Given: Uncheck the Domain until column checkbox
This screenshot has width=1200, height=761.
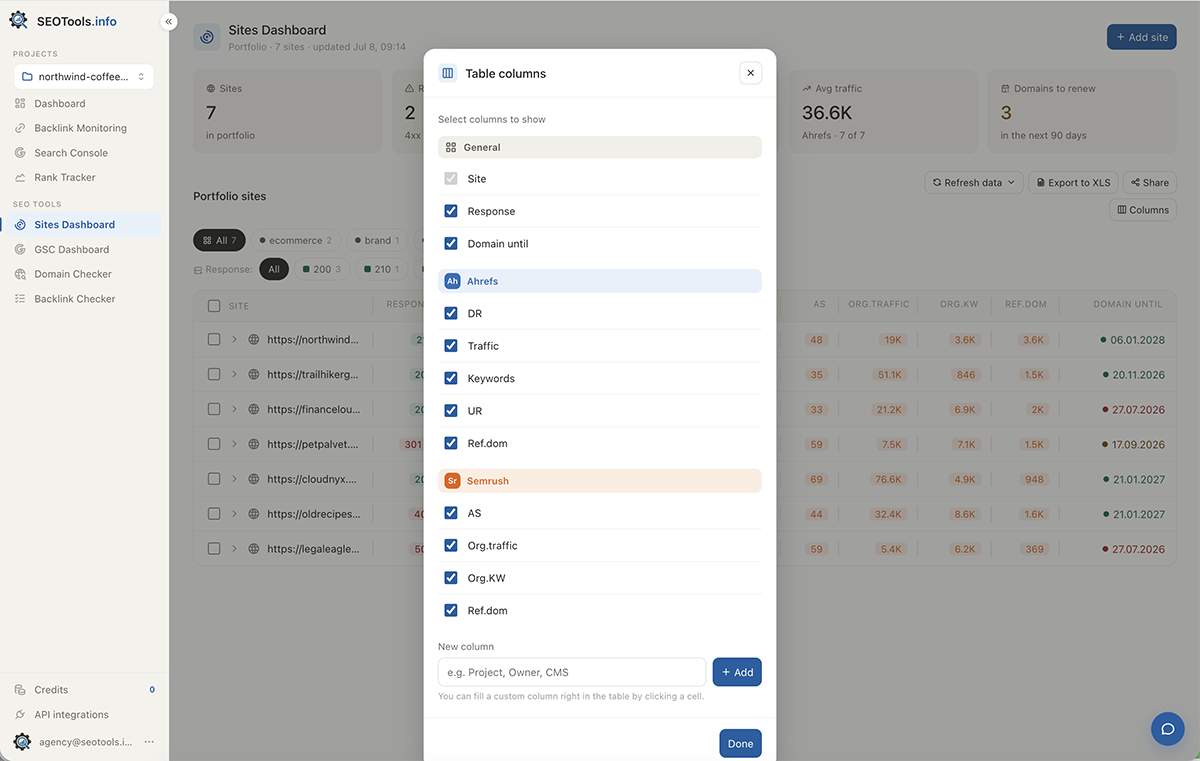Looking at the screenshot, I should click(x=451, y=243).
